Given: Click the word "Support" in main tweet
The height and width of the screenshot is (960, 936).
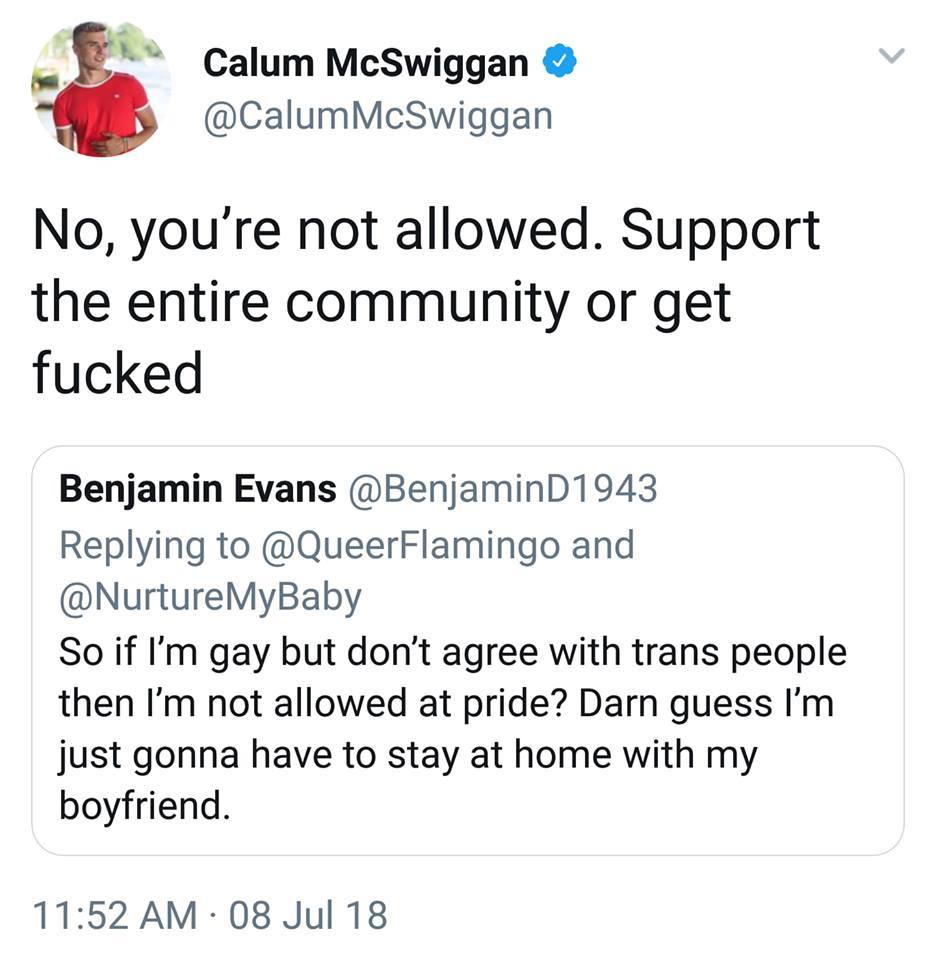Looking at the screenshot, I should (720, 231).
